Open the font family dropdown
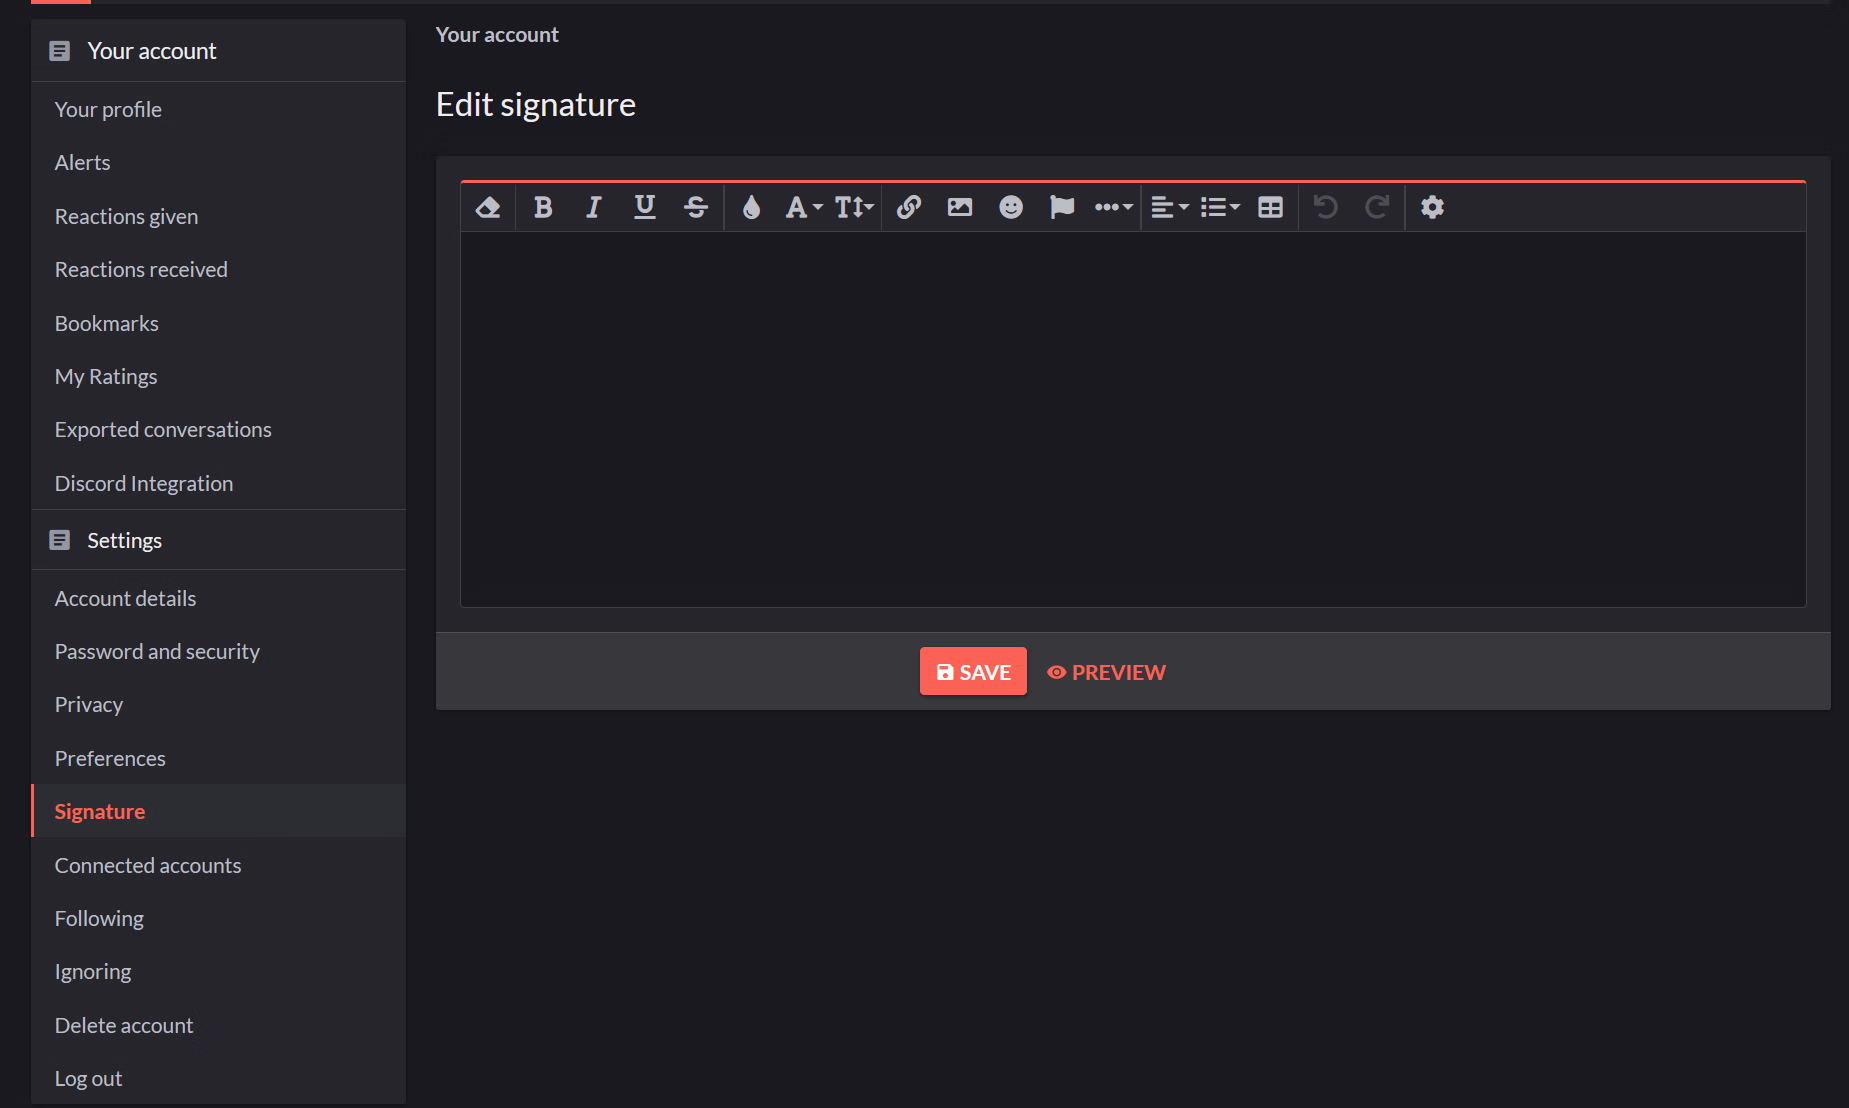The image size is (1849, 1108). (803, 207)
